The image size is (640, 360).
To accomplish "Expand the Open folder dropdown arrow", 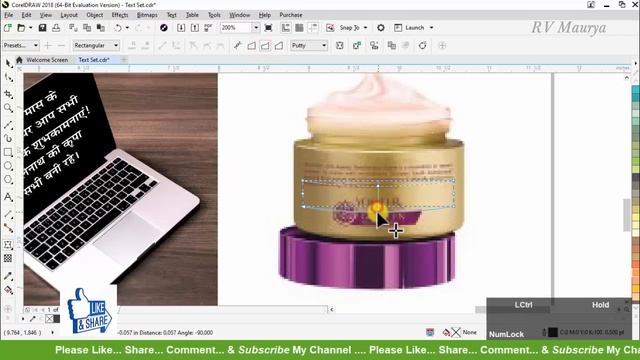I will 30,28.
